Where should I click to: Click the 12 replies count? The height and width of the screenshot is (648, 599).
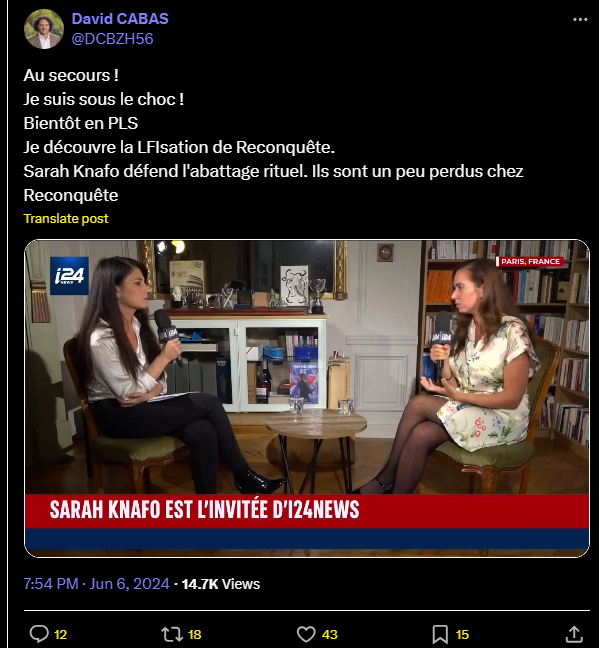(60, 634)
